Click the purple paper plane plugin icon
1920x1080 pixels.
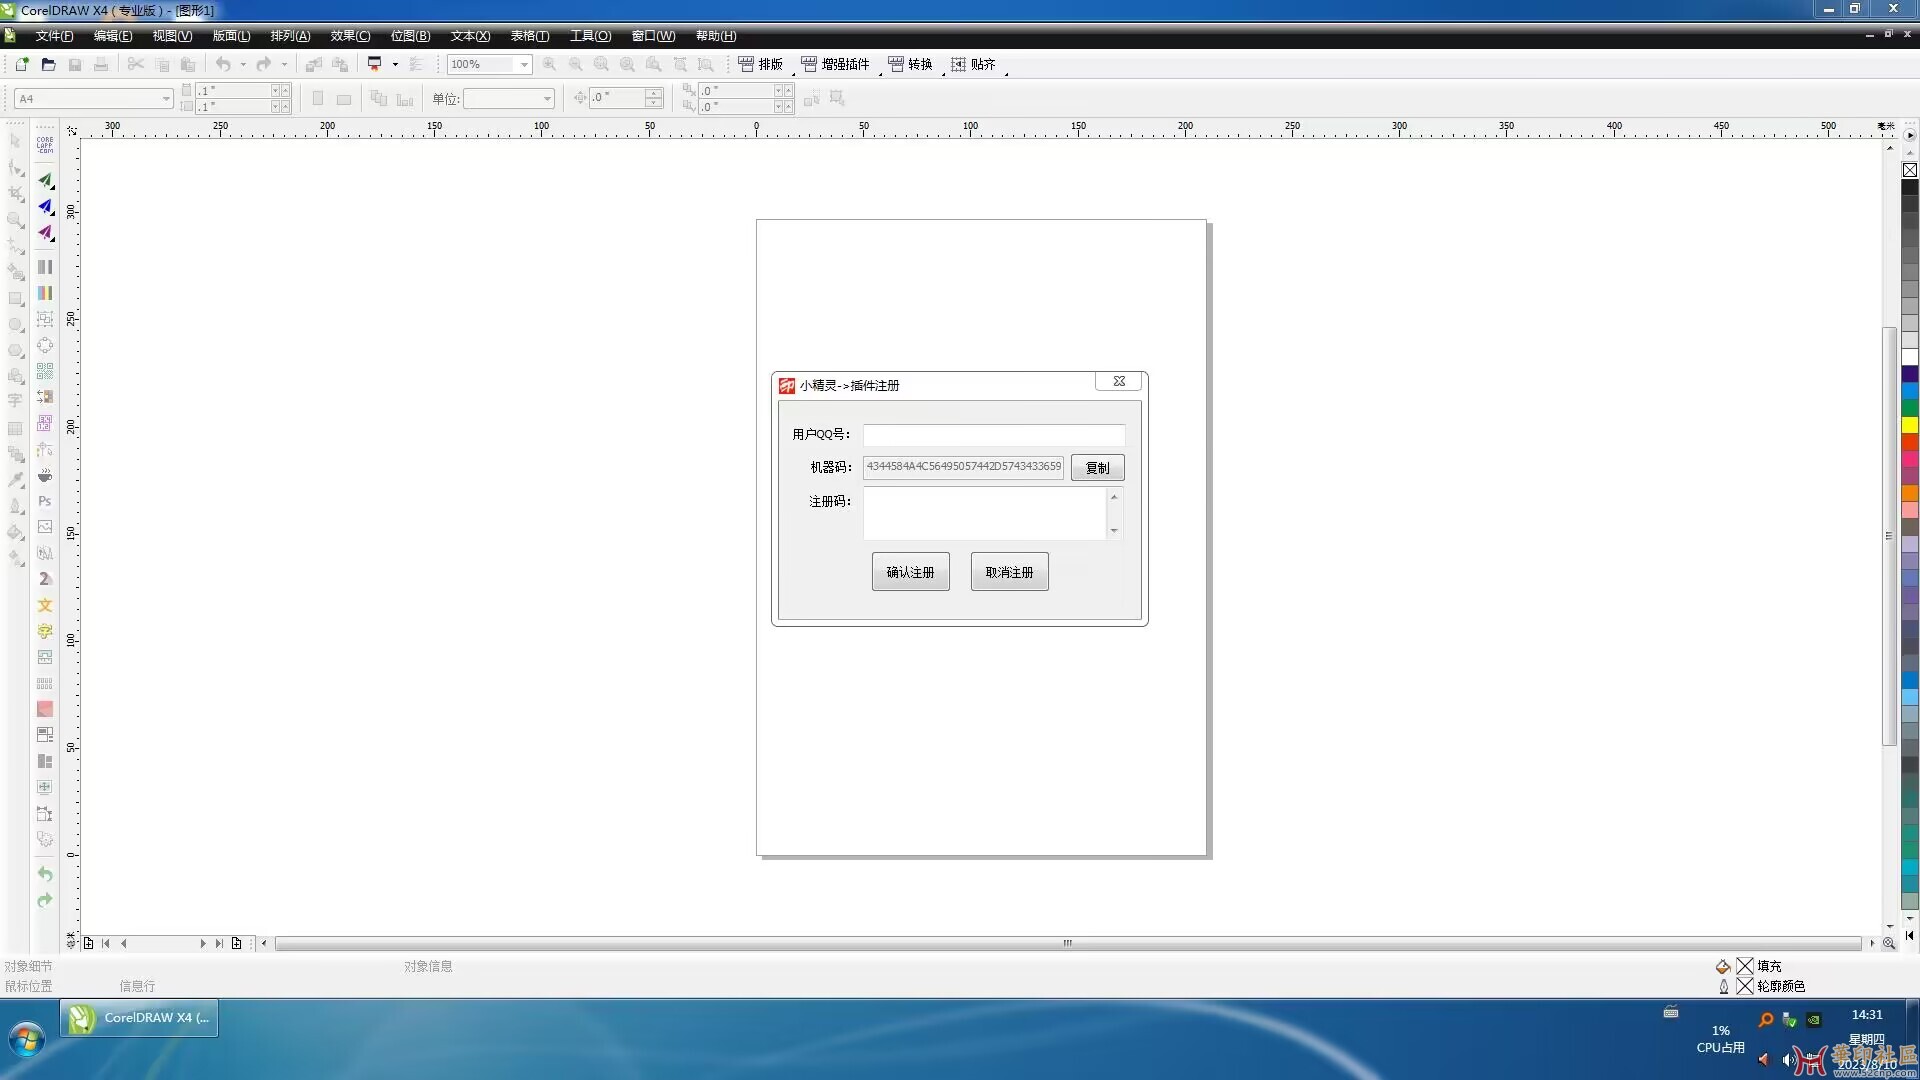coord(45,233)
